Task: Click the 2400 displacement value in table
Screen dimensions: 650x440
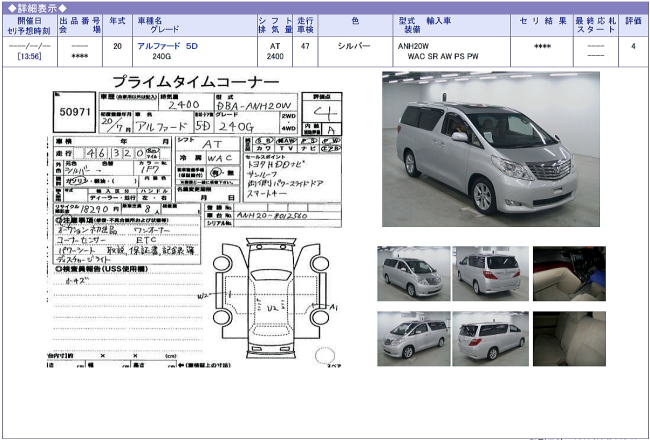Action: (275, 56)
